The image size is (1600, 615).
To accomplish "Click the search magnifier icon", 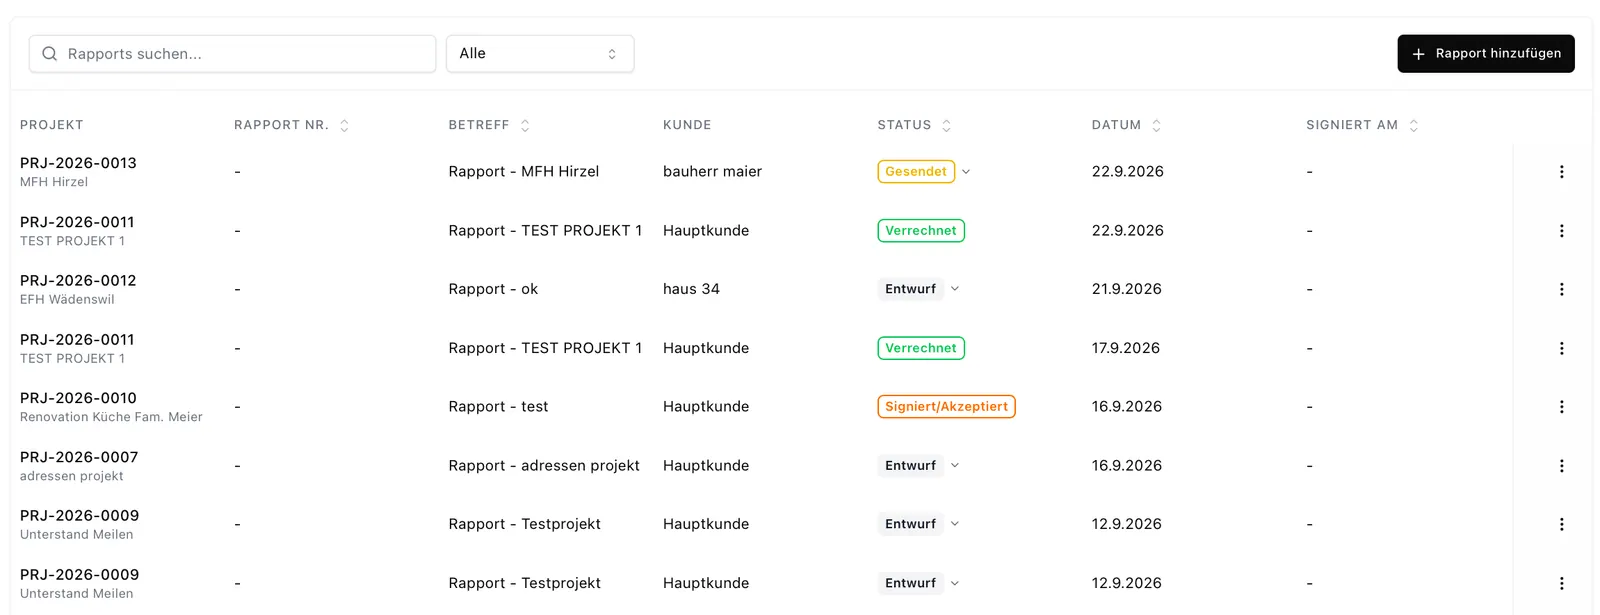I will click(49, 54).
